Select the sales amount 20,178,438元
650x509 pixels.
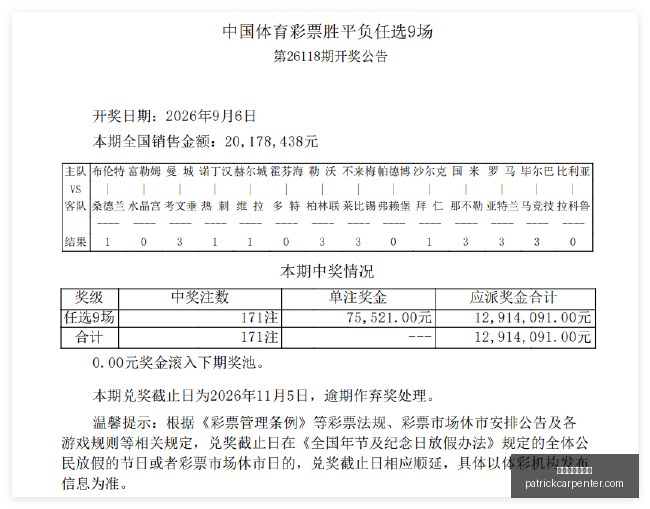click(272, 142)
